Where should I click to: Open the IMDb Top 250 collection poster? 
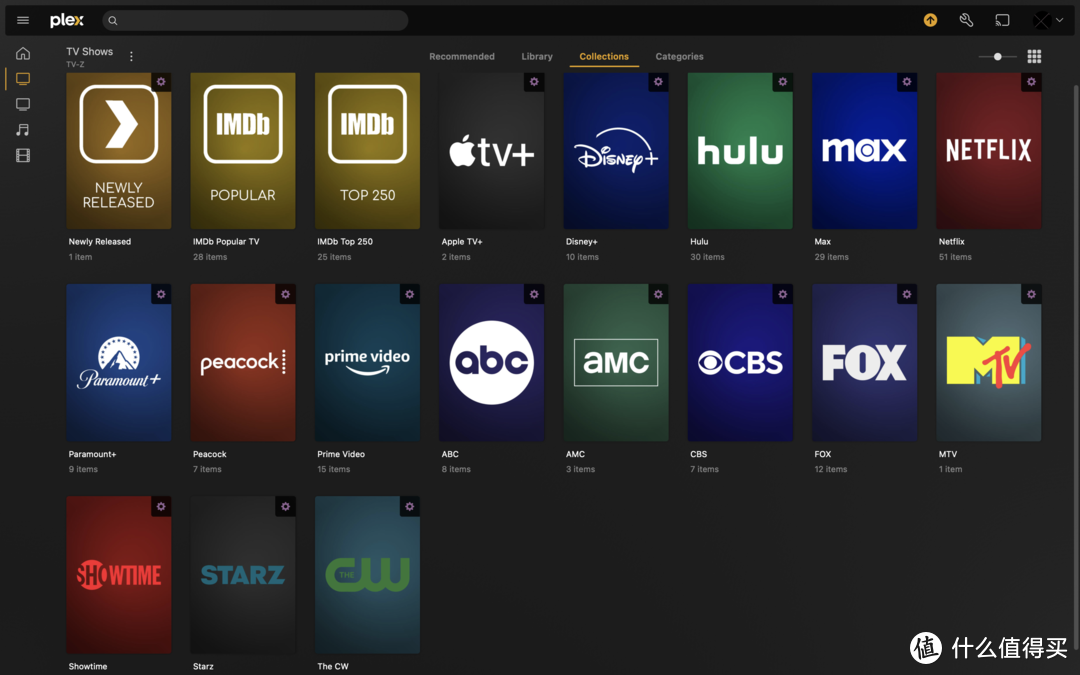coord(367,151)
